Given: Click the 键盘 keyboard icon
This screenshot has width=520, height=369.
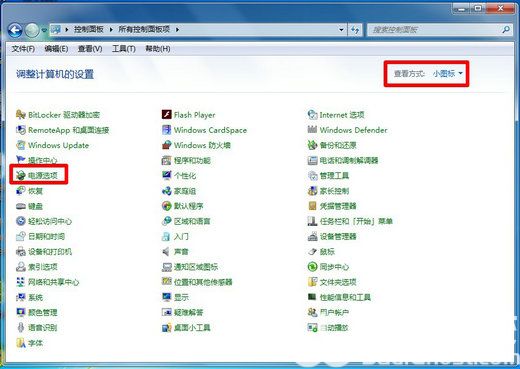Looking at the screenshot, I should [21, 206].
